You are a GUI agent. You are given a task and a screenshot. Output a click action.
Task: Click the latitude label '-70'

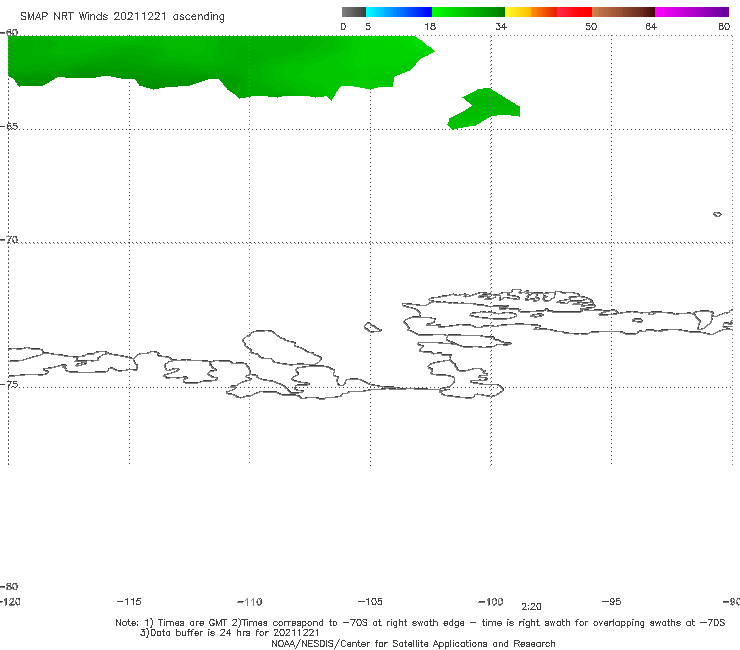pos(9,239)
